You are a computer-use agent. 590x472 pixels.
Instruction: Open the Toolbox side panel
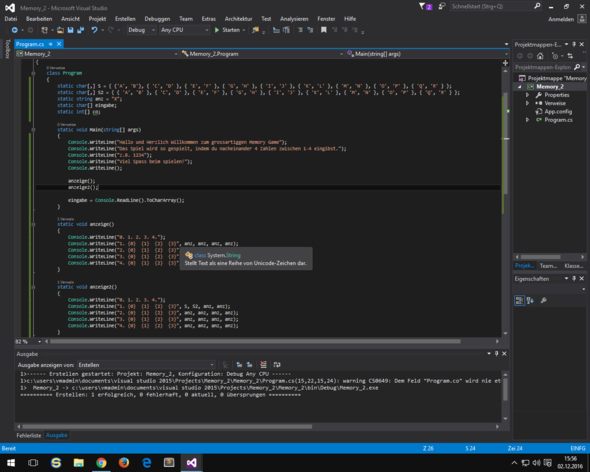(x=8, y=49)
